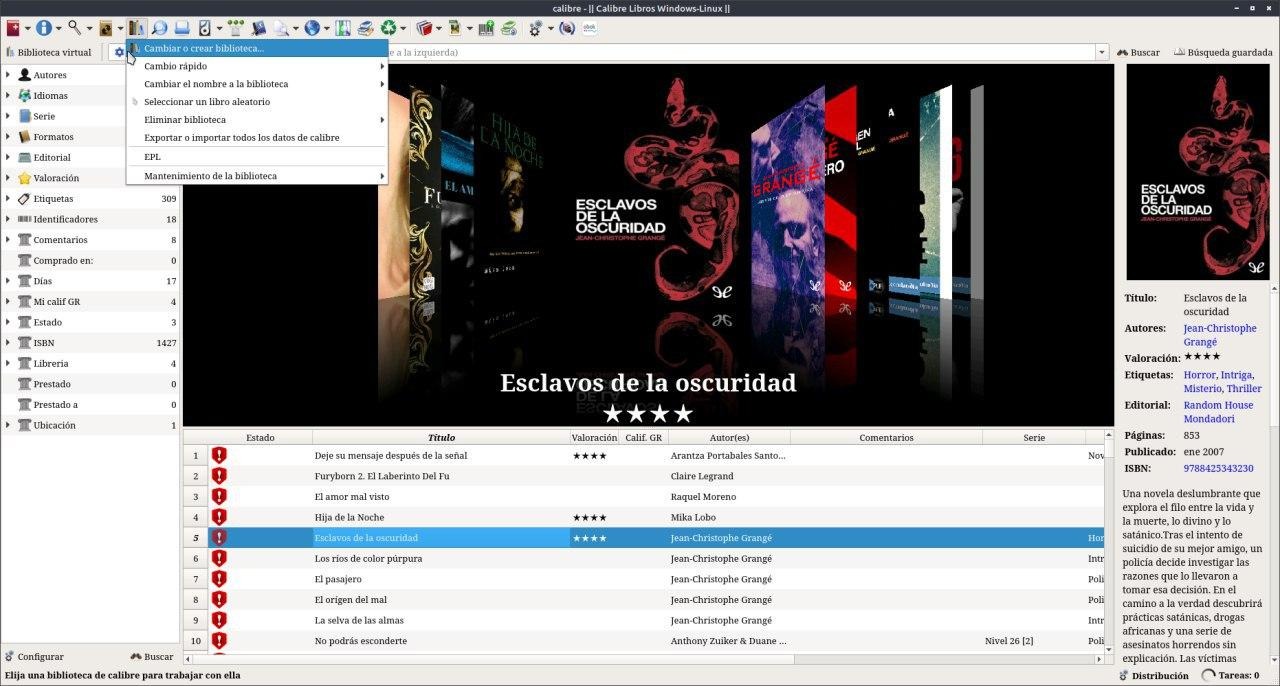The height and width of the screenshot is (686, 1280).
Task: Click the Librería category in tag browser
Action: 90,363
